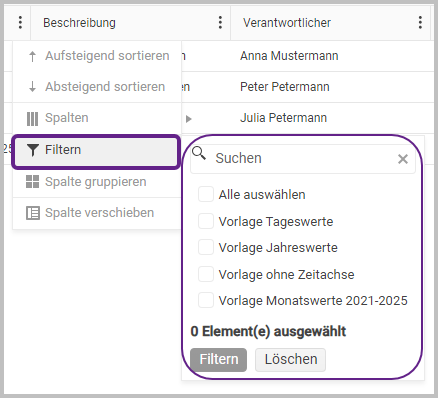Expand the submenu arrow beside Spalten
This screenshot has height=398, width=438.
click(189, 119)
